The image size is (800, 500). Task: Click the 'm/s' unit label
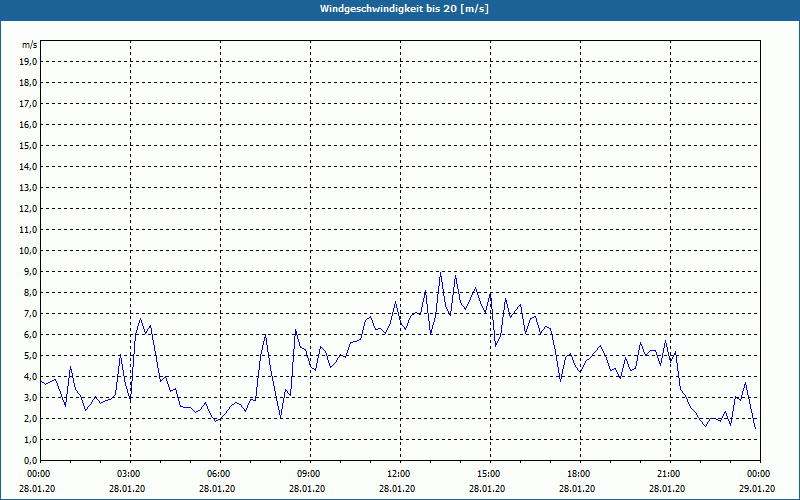click(30, 45)
